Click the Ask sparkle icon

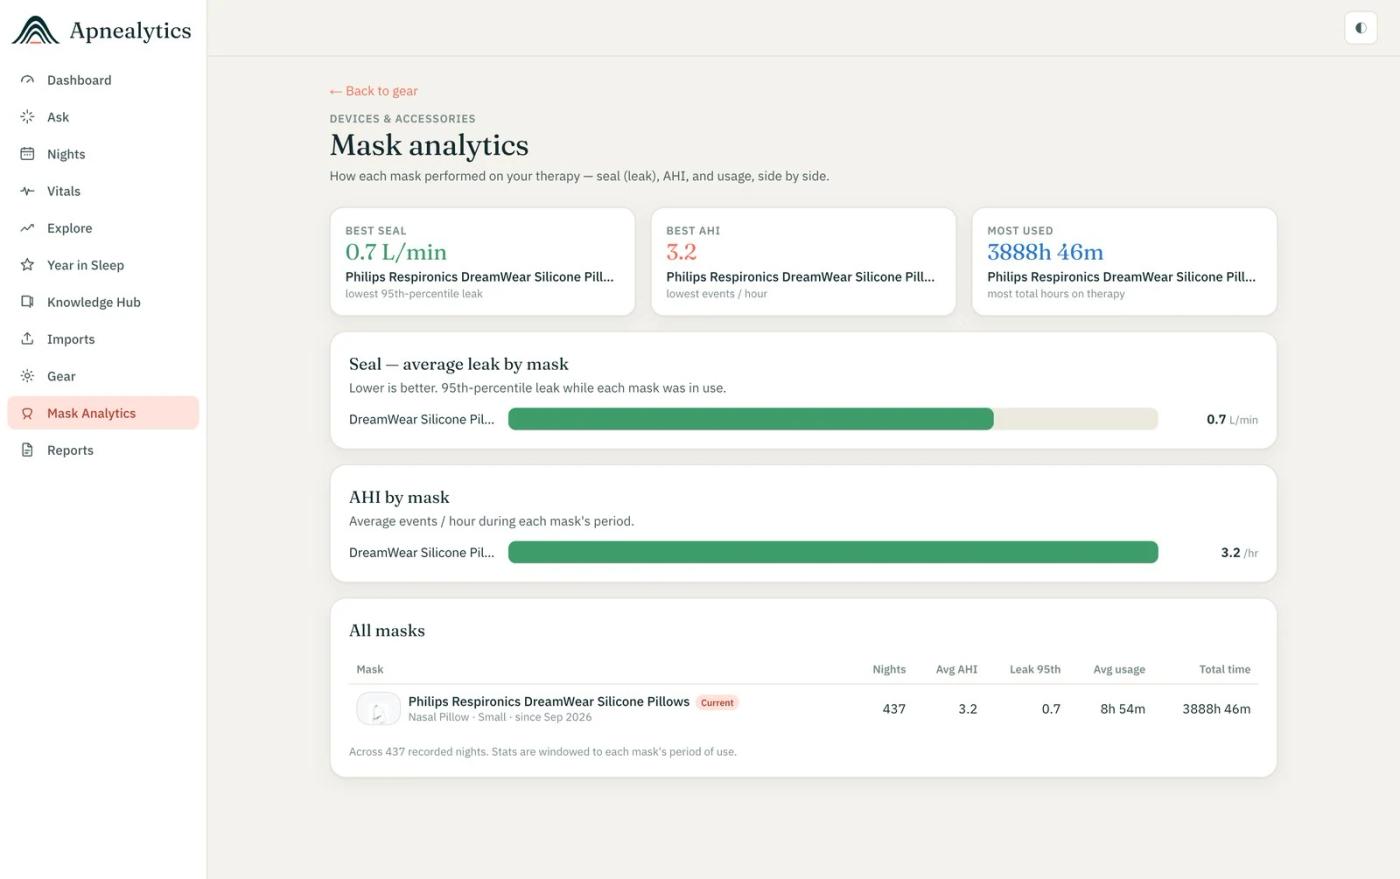pyautogui.click(x=27, y=117)
